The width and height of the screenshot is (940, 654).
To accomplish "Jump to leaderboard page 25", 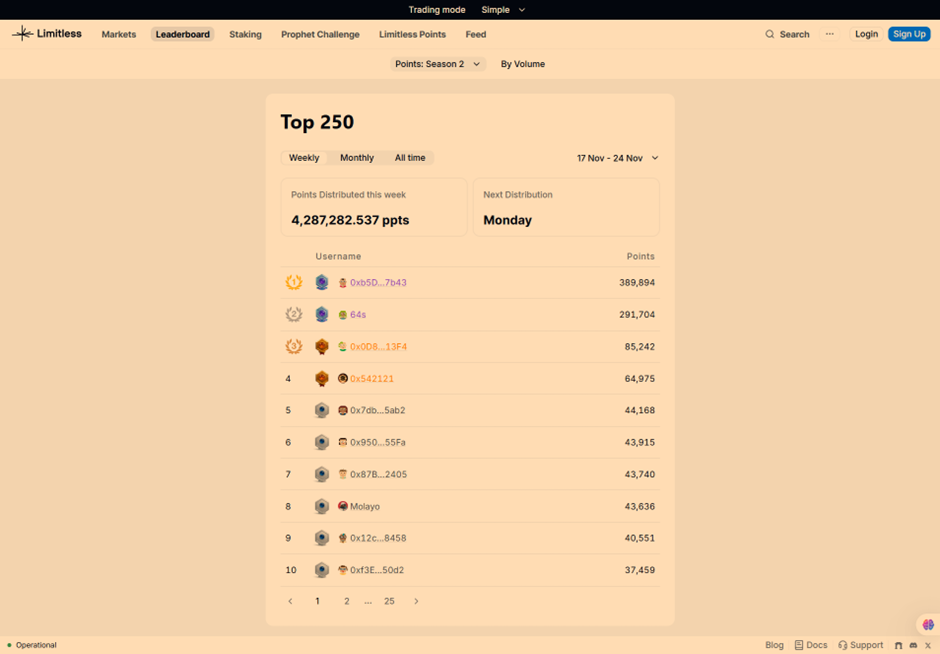I will [390, 601].
